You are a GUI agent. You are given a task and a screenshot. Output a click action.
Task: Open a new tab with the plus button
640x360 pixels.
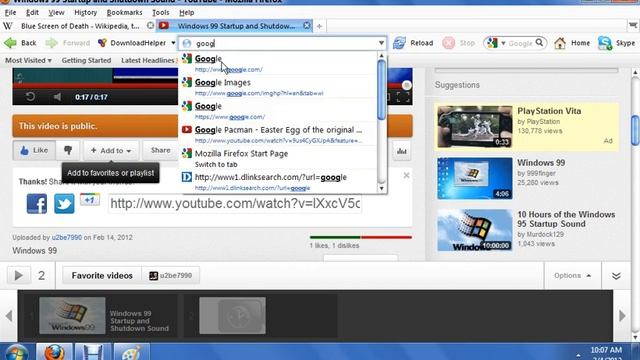[320, 26]
